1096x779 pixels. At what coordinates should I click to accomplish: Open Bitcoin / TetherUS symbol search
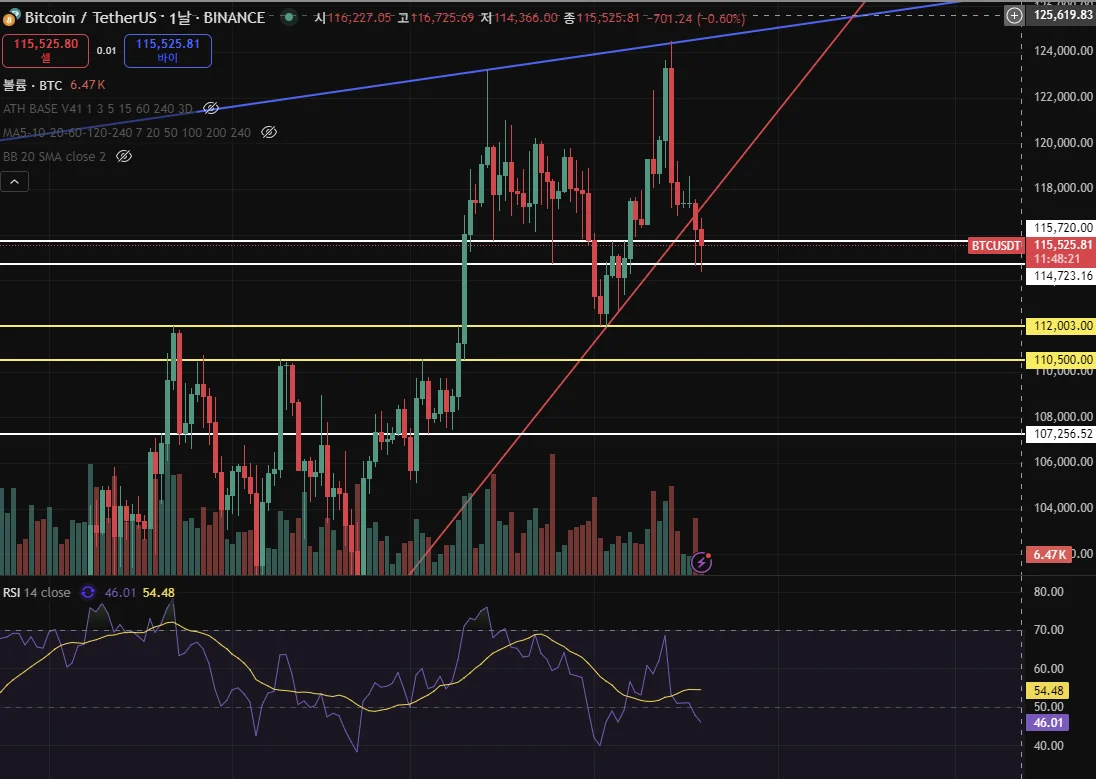90,17
